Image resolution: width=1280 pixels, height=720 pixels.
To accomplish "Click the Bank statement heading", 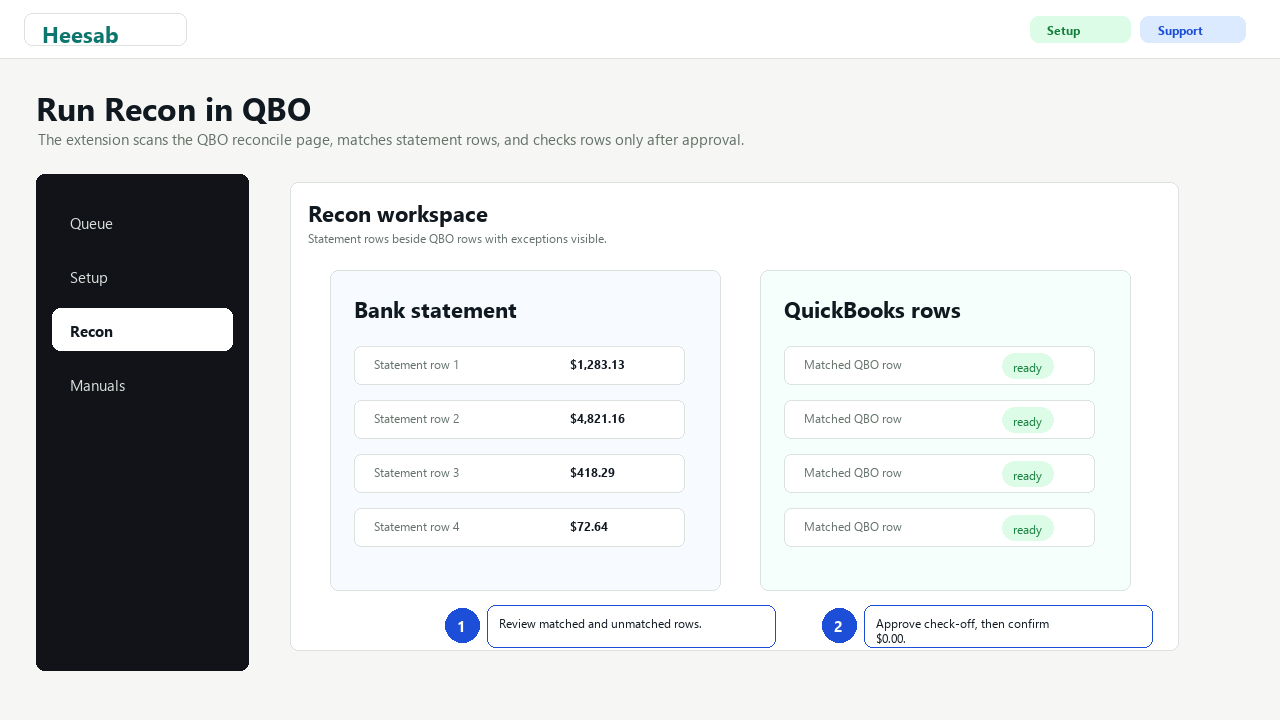I will 435,310.
